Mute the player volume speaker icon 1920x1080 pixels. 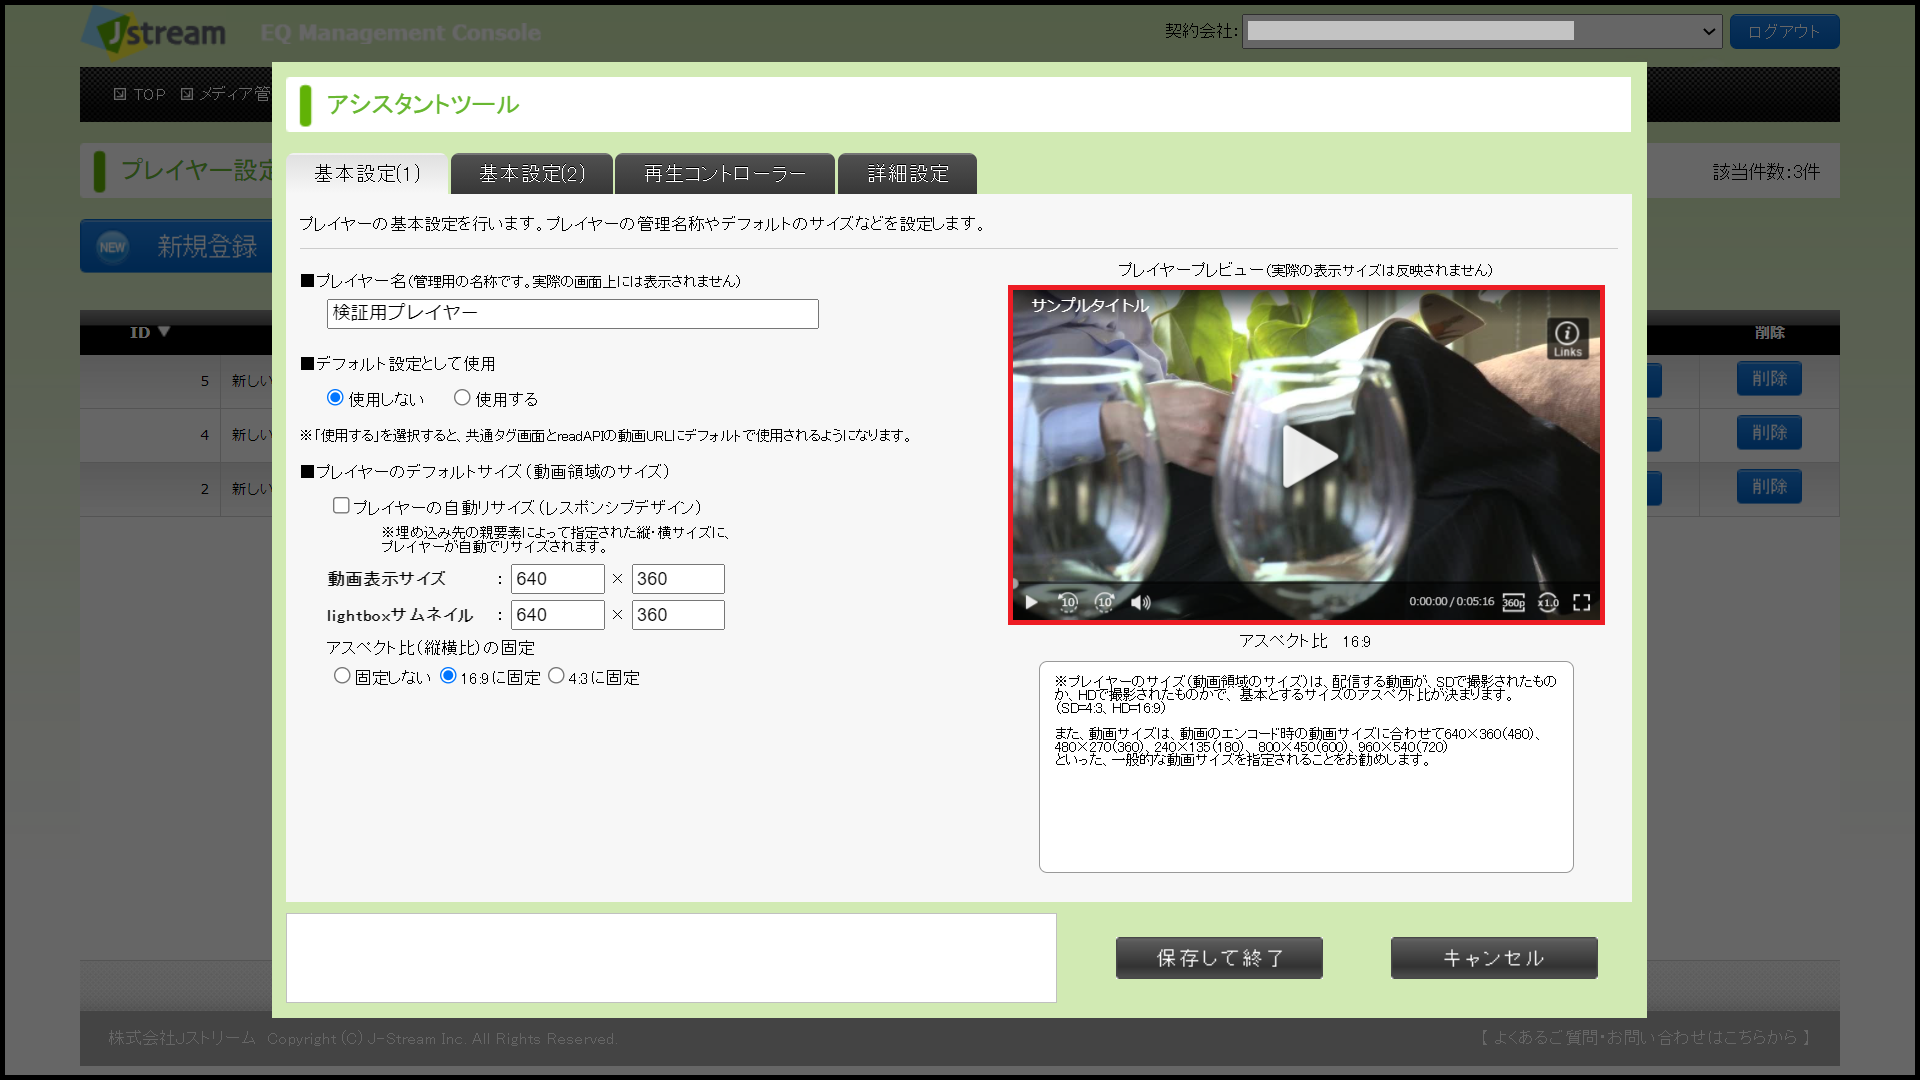(1140, 602)
